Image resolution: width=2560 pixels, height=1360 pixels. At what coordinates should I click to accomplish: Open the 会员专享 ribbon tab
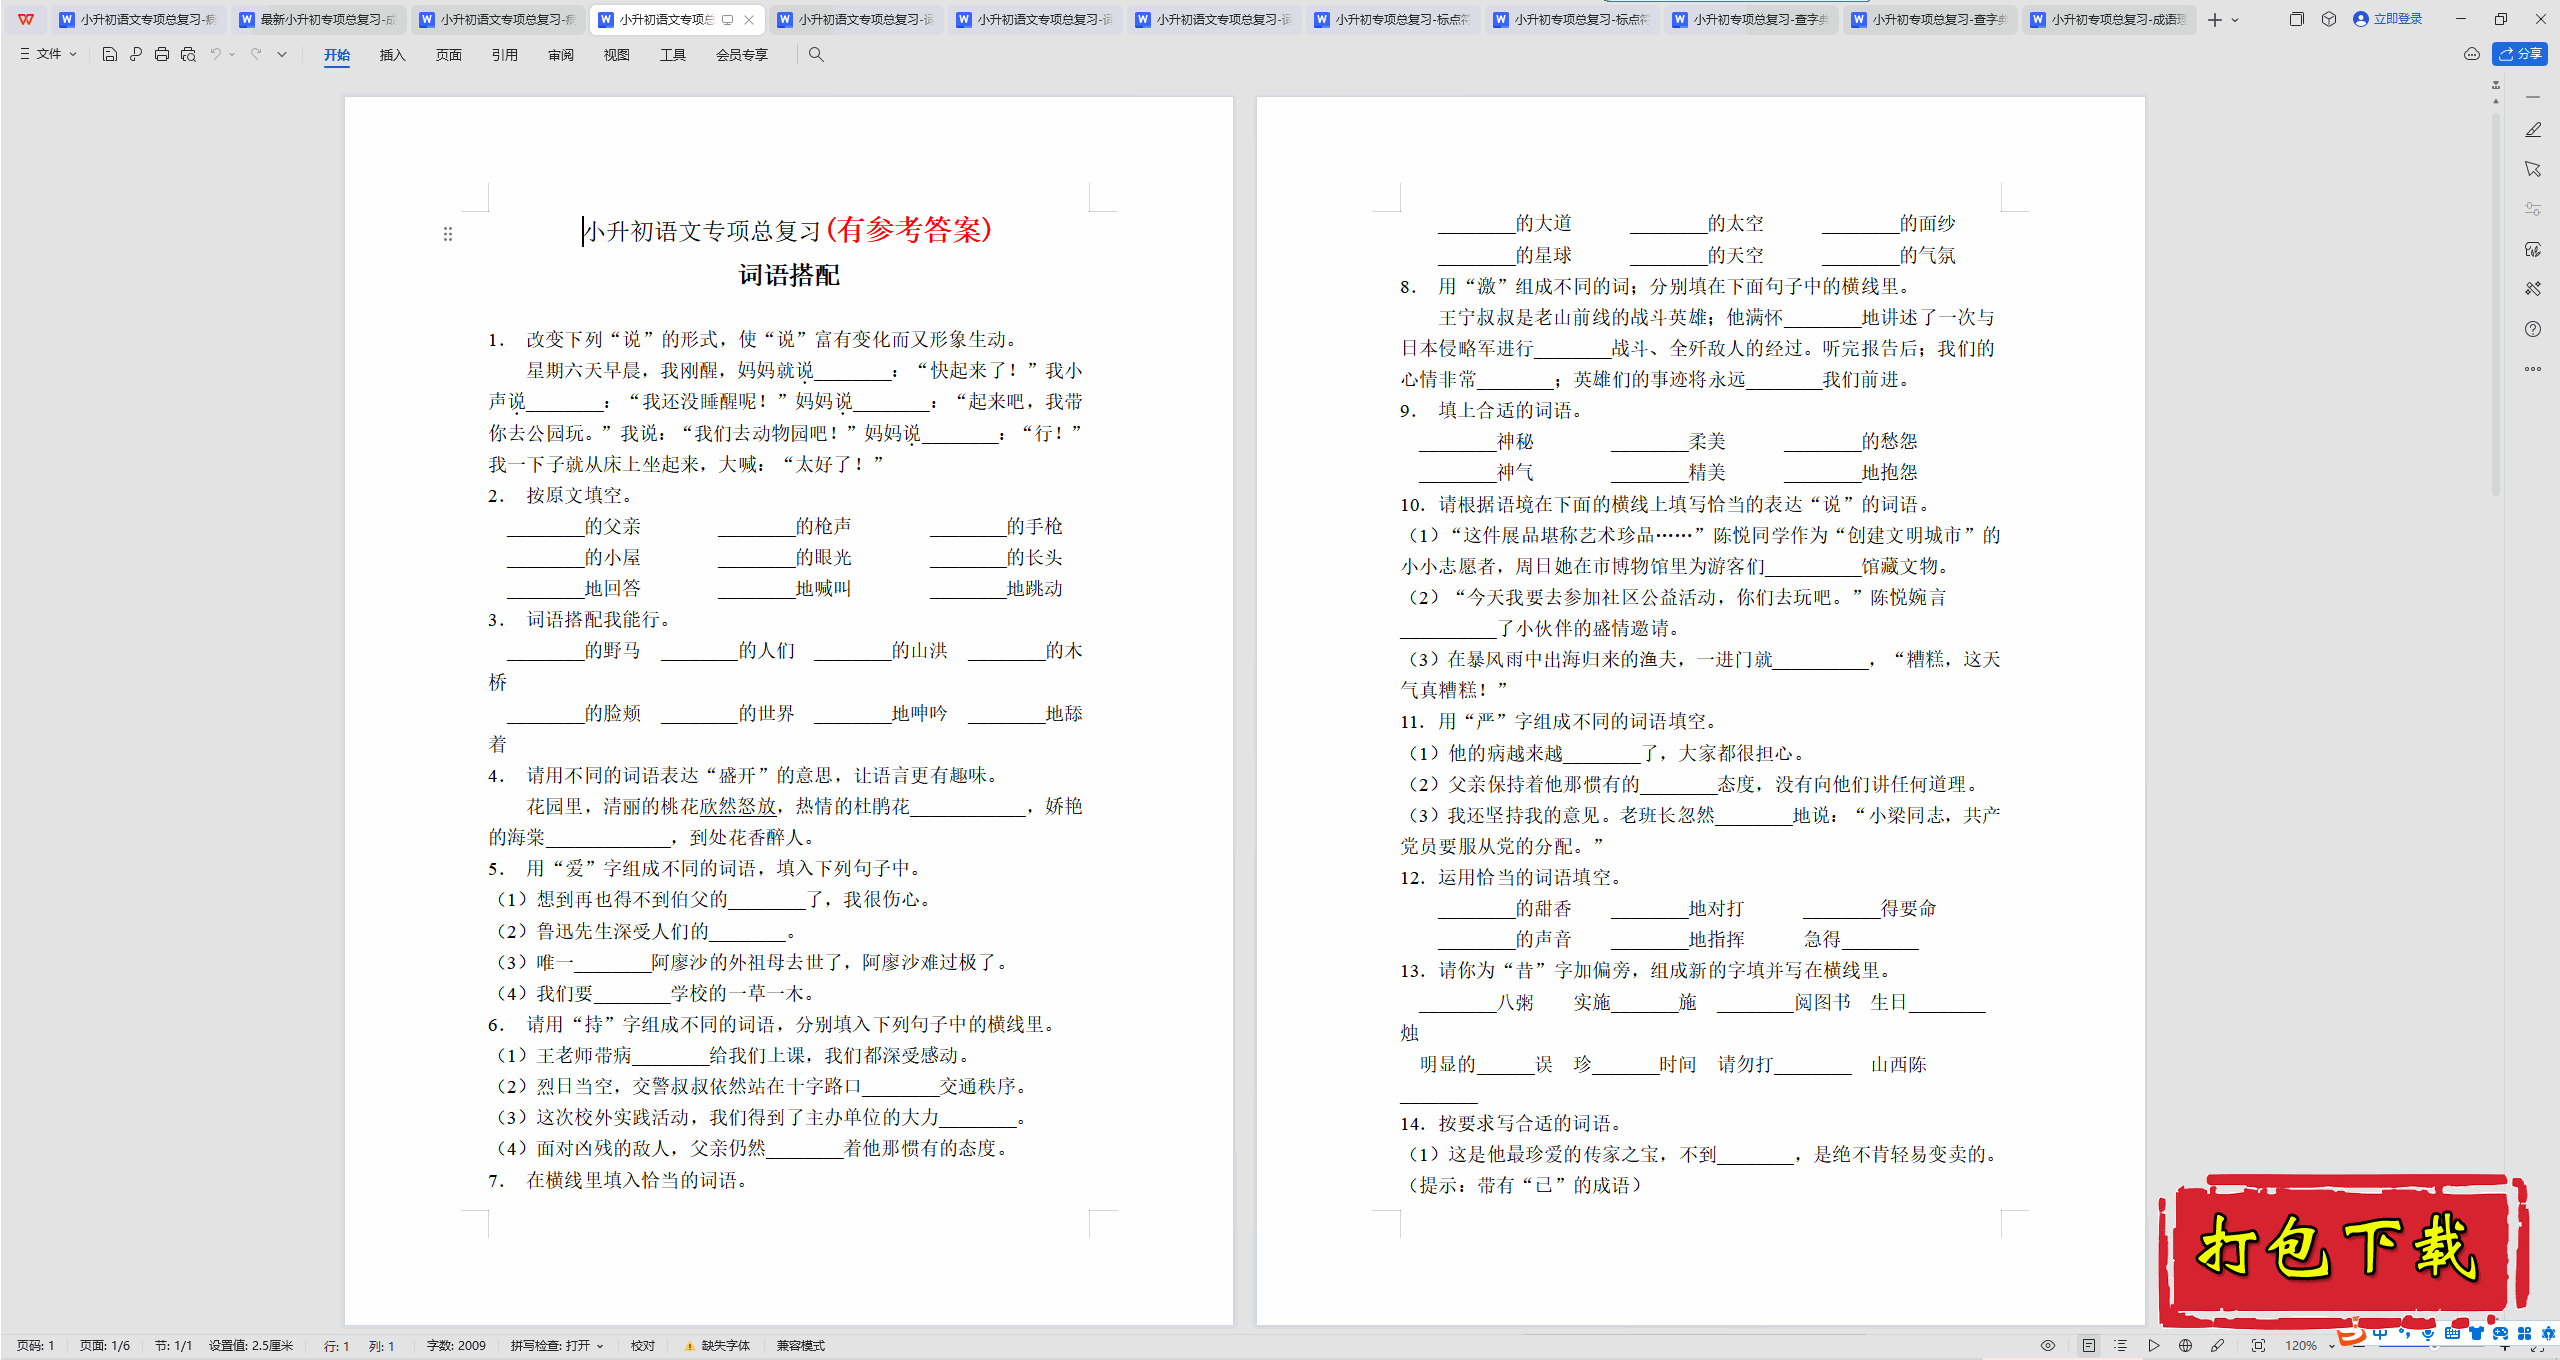click(x=742, y=55)
